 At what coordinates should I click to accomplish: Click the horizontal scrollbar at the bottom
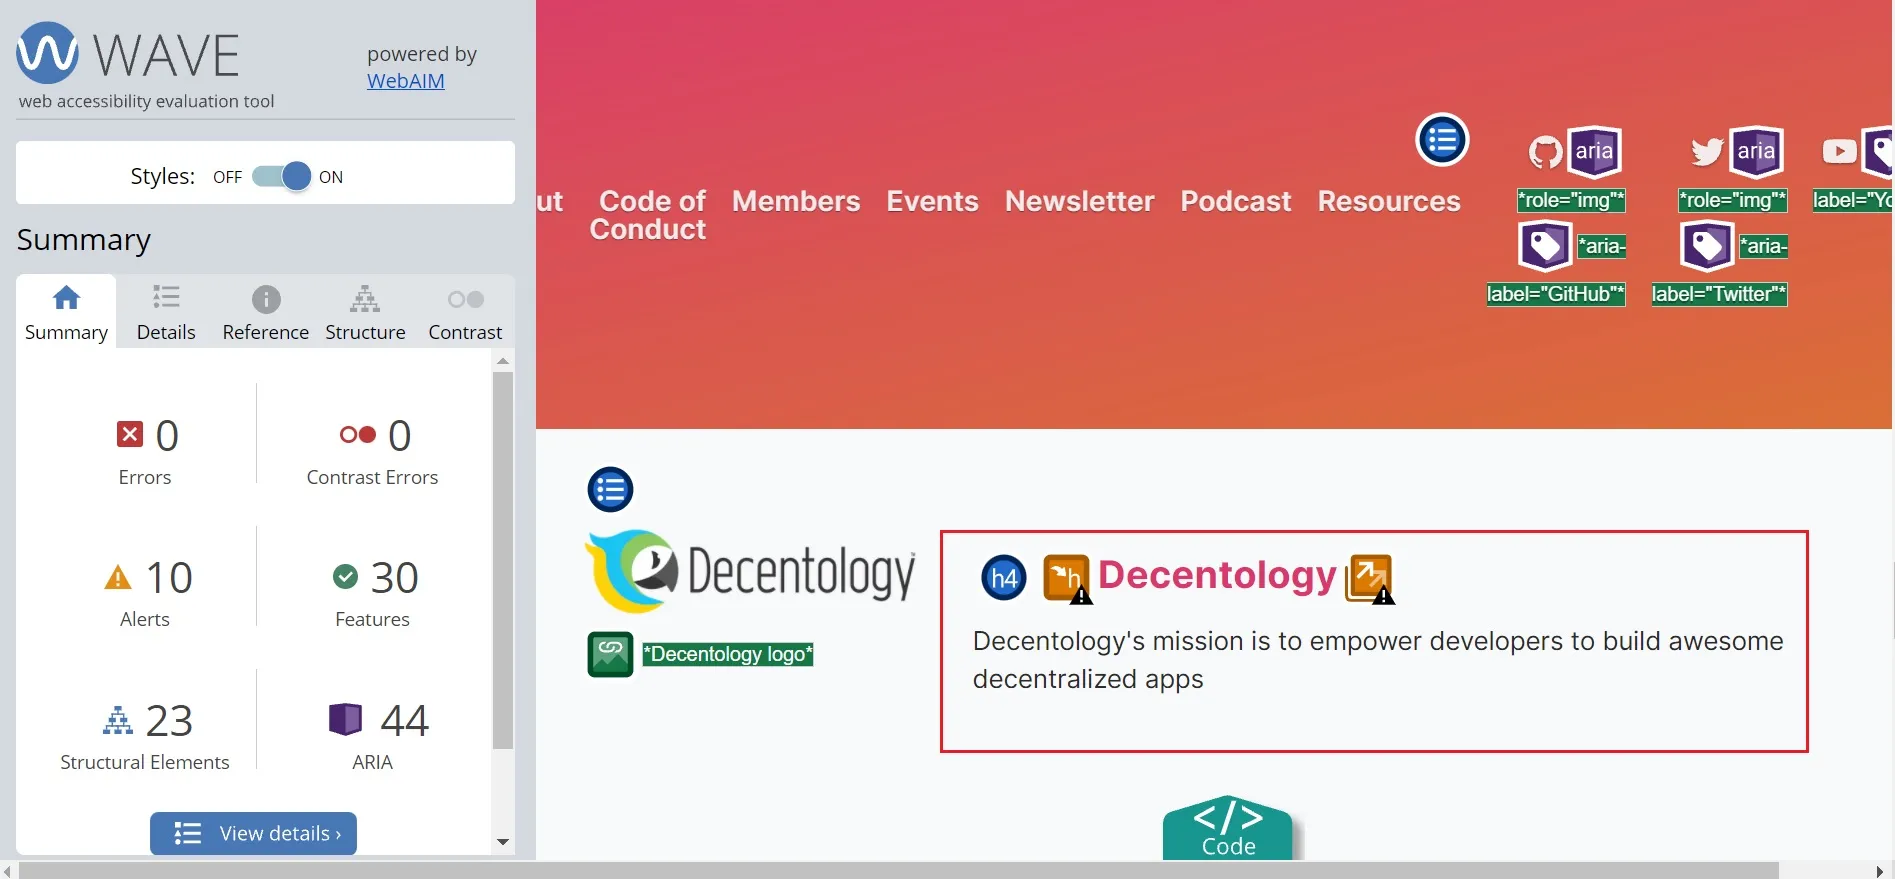[x=899, y=871]
